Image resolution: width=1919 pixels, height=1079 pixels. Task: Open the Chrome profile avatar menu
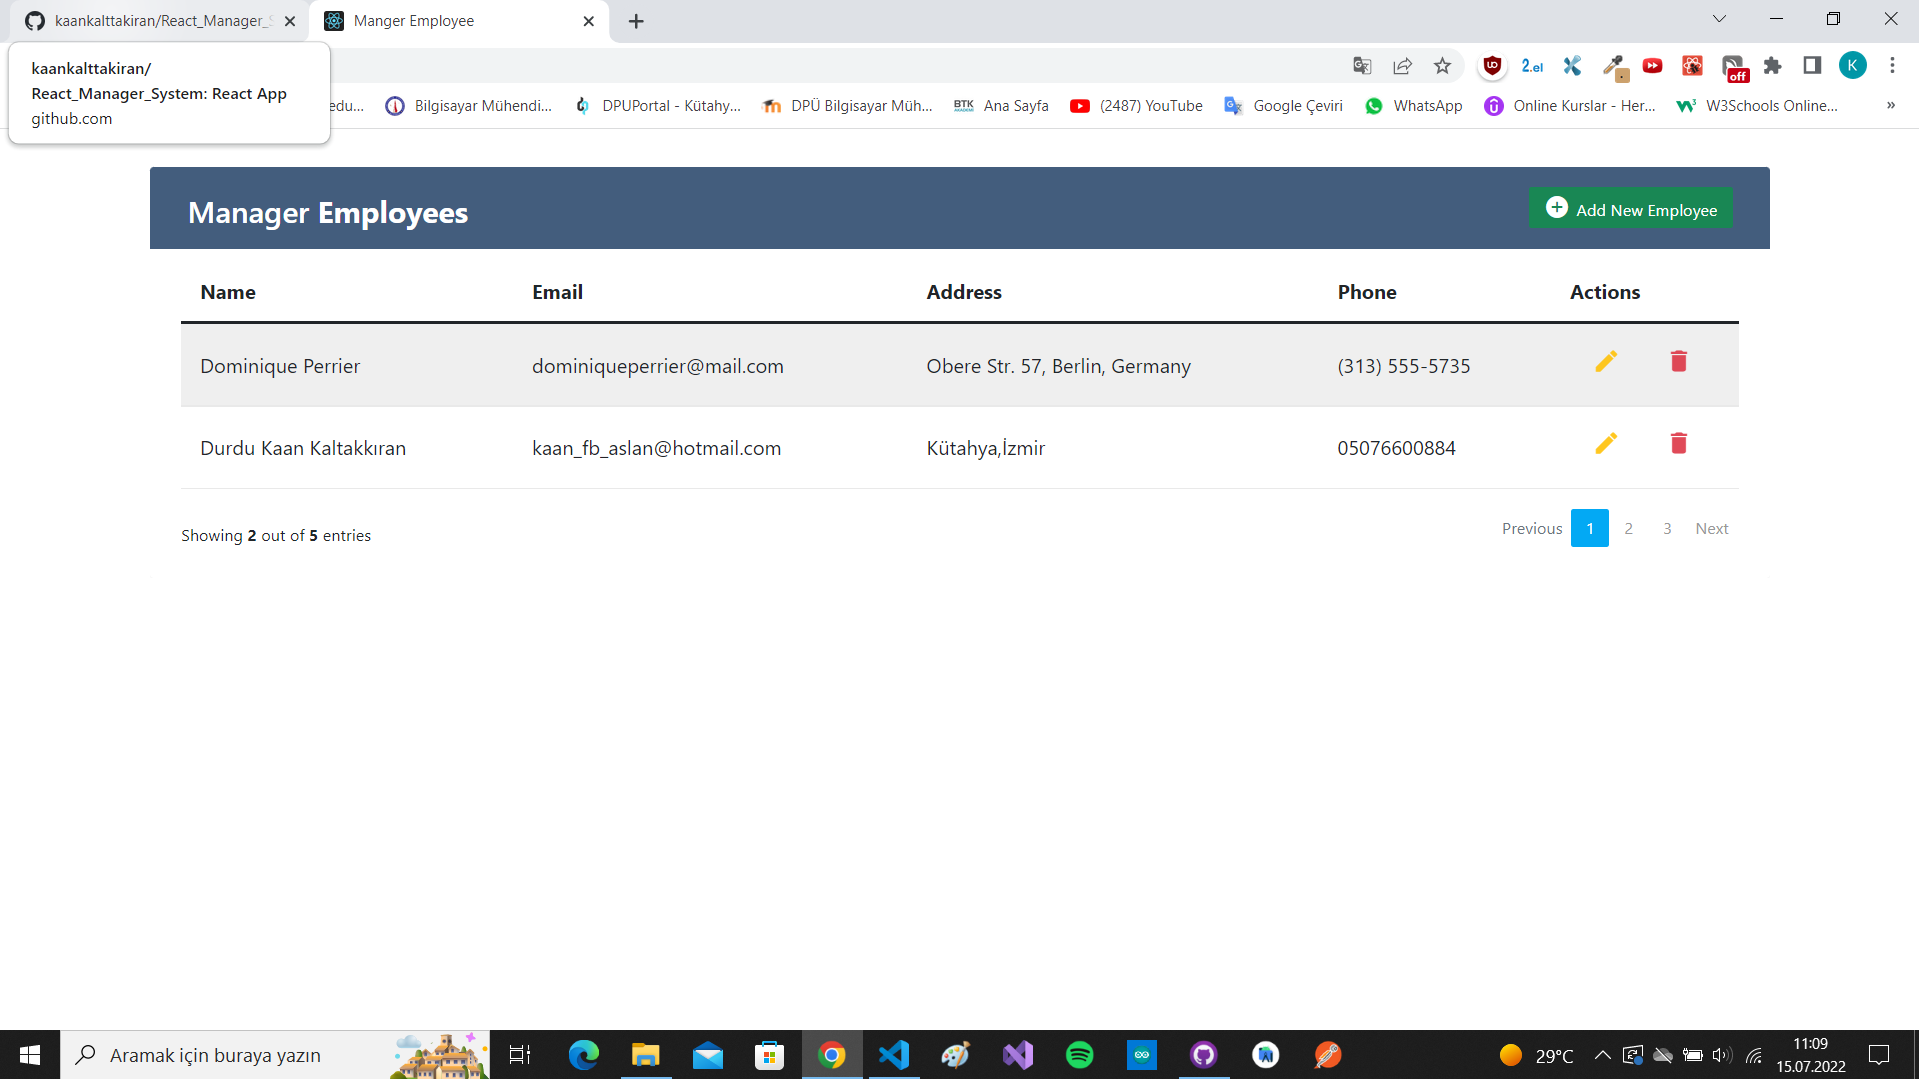[1853, 66]
